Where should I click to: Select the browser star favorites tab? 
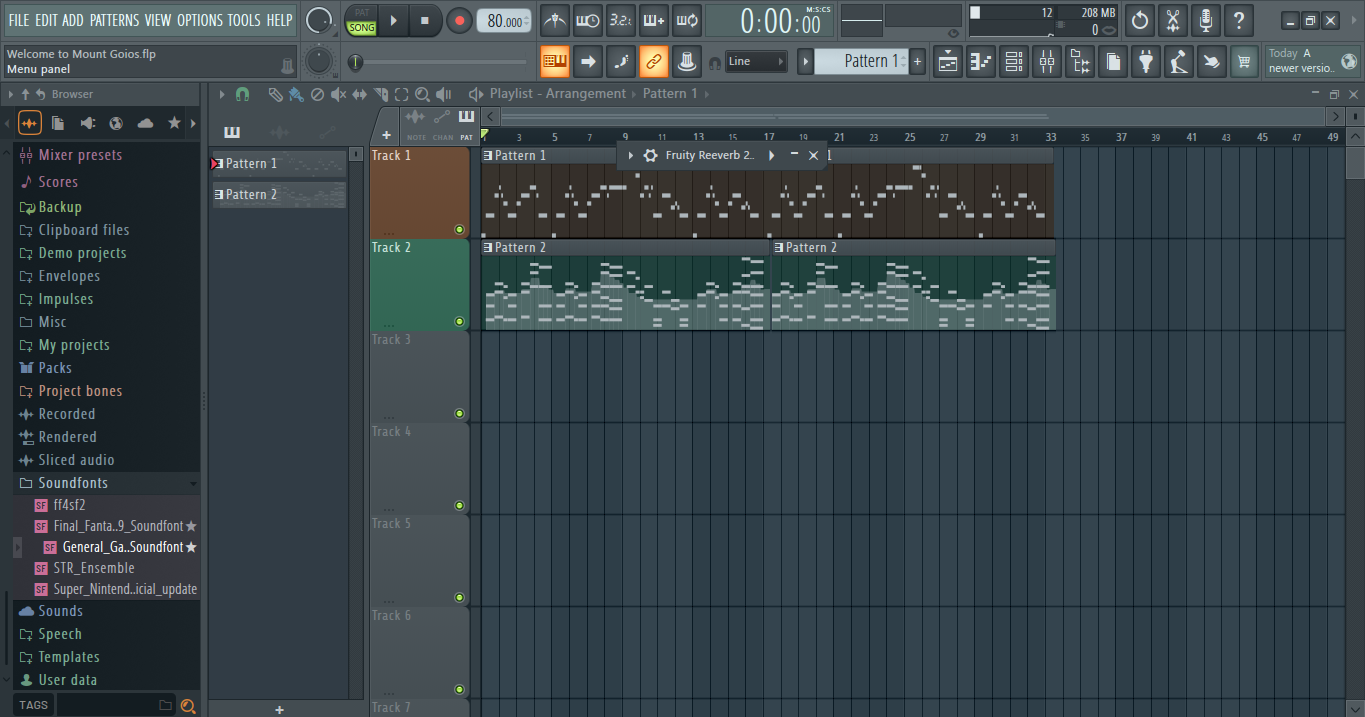click(174, 123)
